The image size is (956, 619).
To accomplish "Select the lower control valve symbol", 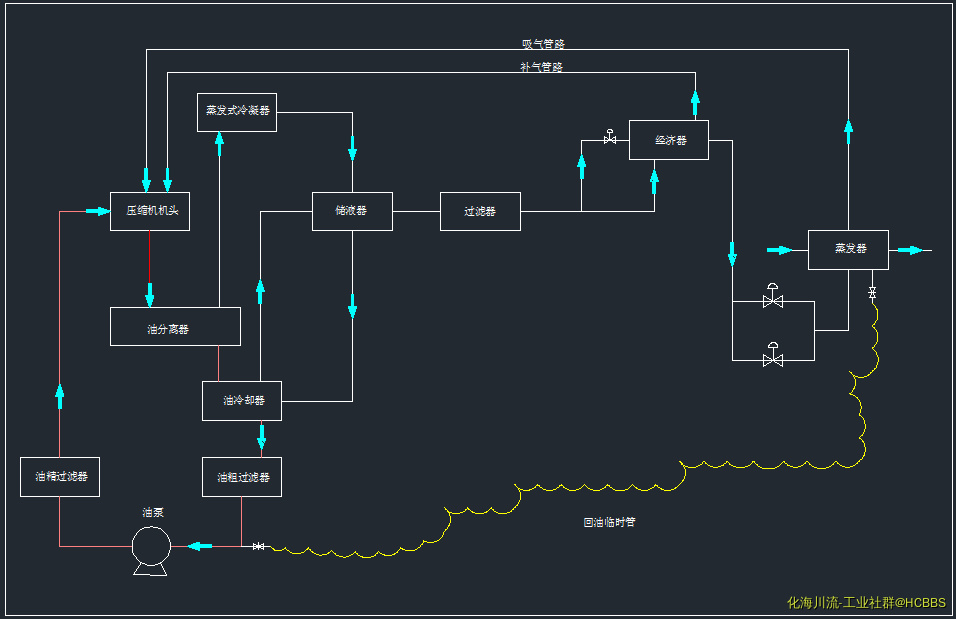I will click(772, 359).
